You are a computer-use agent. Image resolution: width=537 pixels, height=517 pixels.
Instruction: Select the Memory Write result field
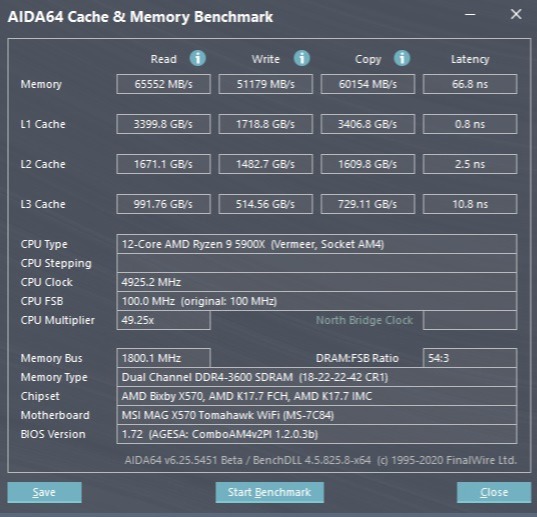pyautogui.click(x=265, y=84)
